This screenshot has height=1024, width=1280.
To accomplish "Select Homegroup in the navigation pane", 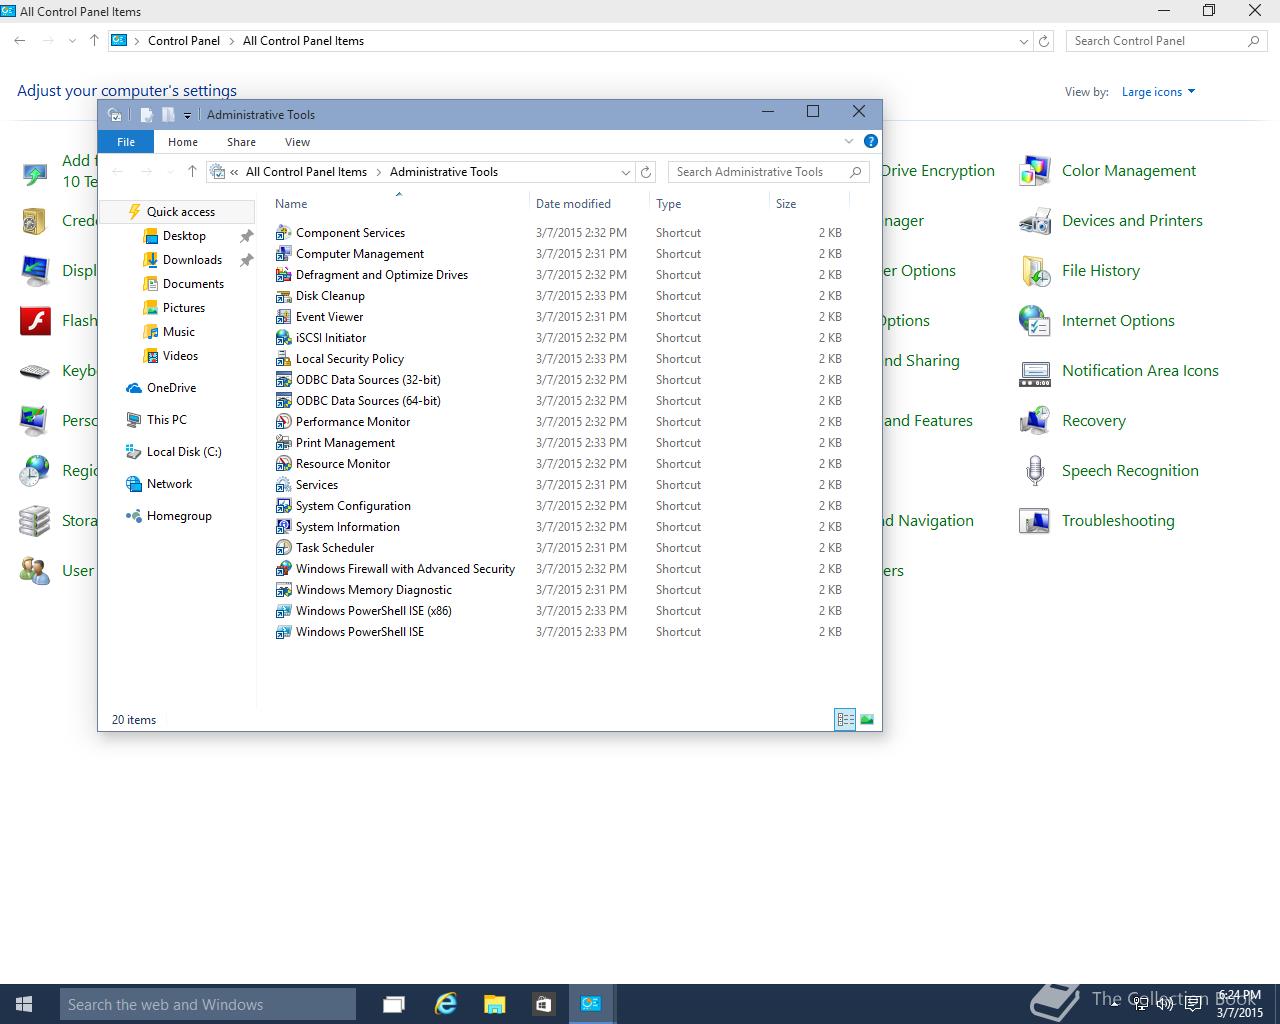I will pos(179,516).
